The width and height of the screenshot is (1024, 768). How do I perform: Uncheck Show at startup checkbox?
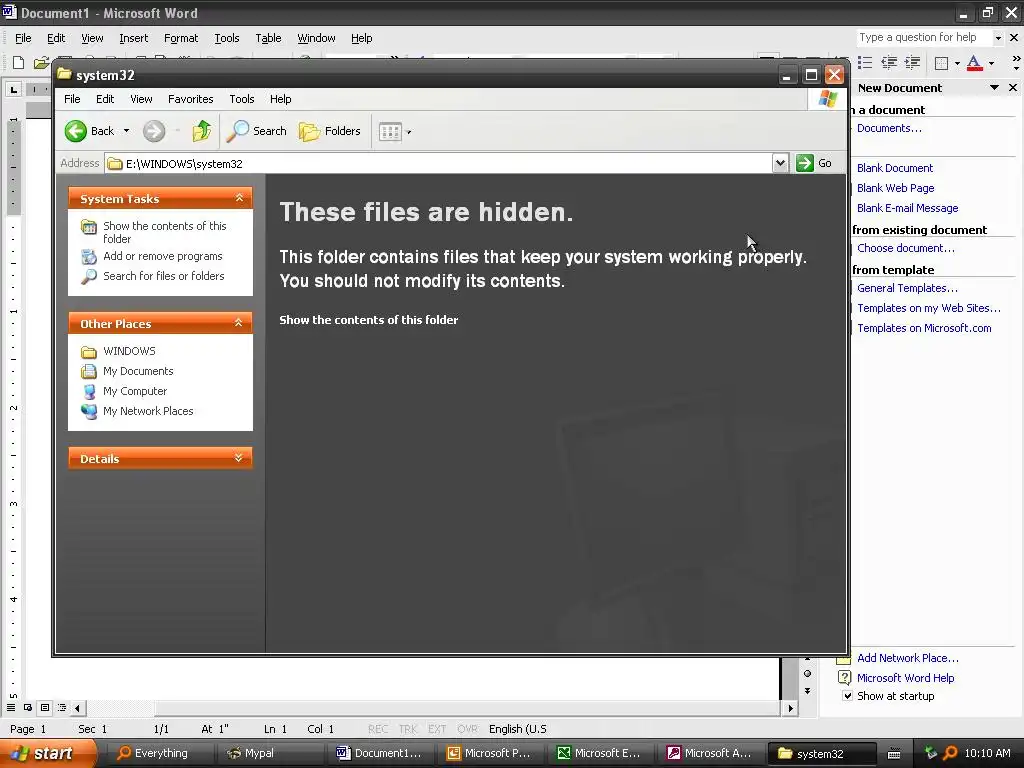coord(847,696)
